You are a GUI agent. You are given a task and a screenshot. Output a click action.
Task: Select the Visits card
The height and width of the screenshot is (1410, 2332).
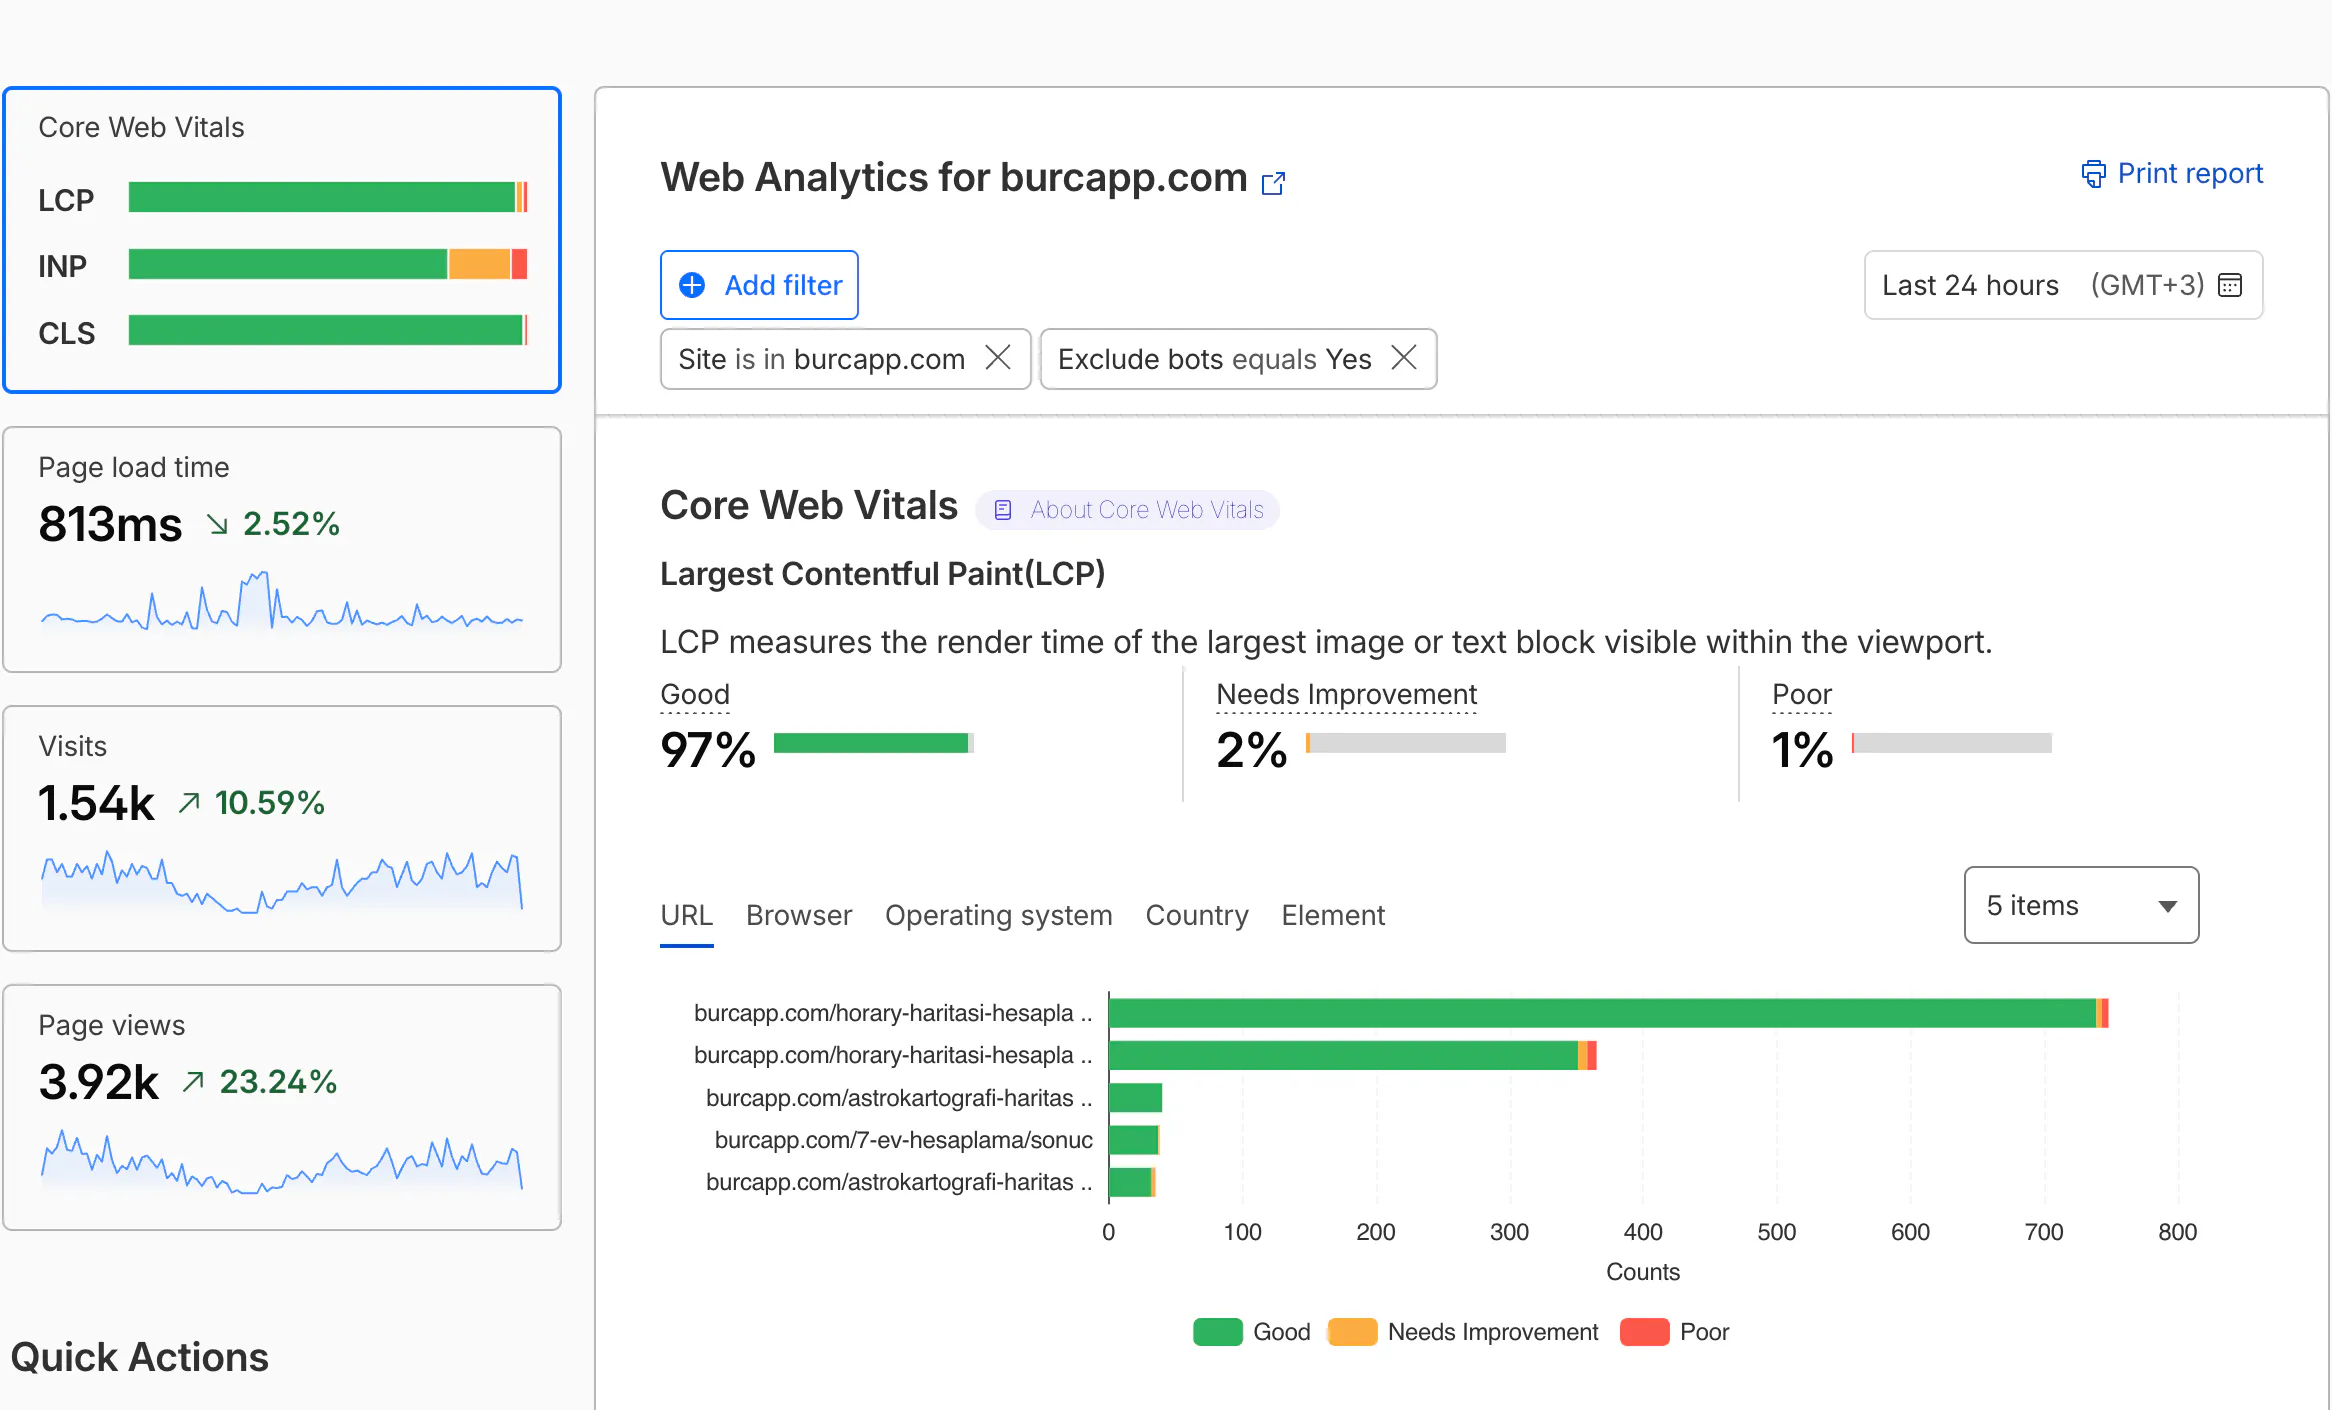point(282,829)
